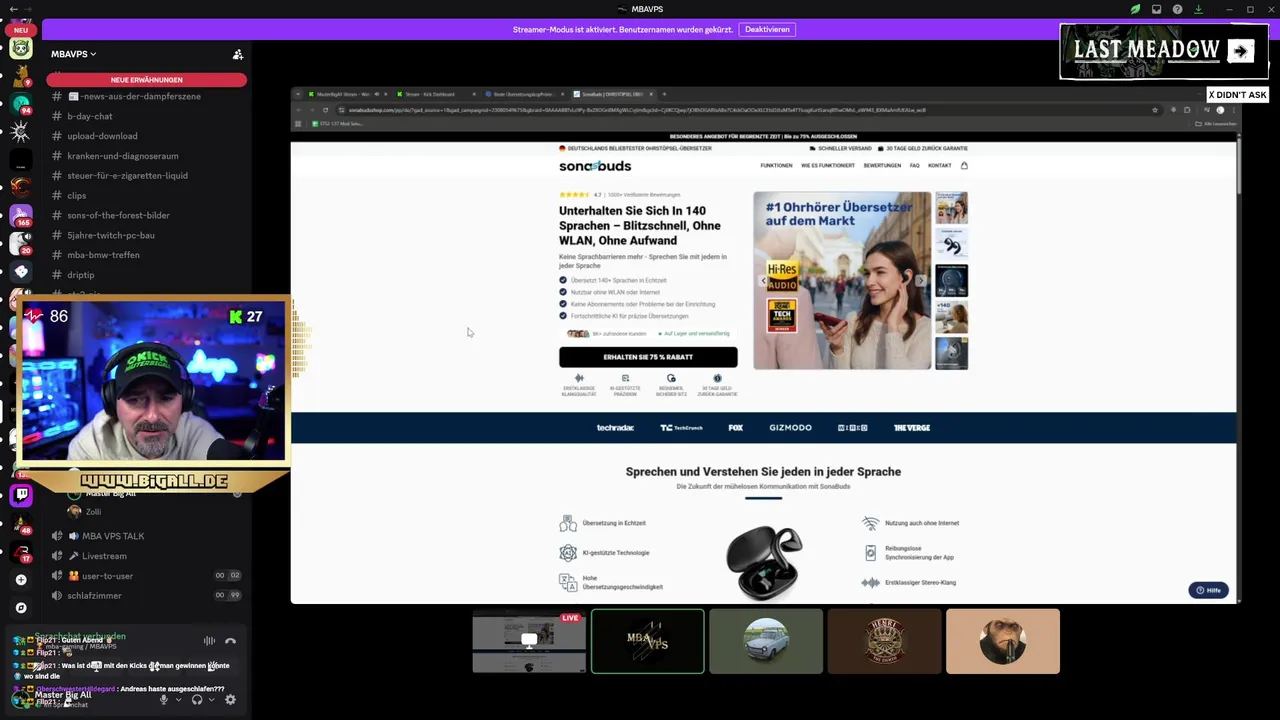Open shopping cart on sonabuds page
This screenshot has height=720, width=1280.
tap(964, 165)
